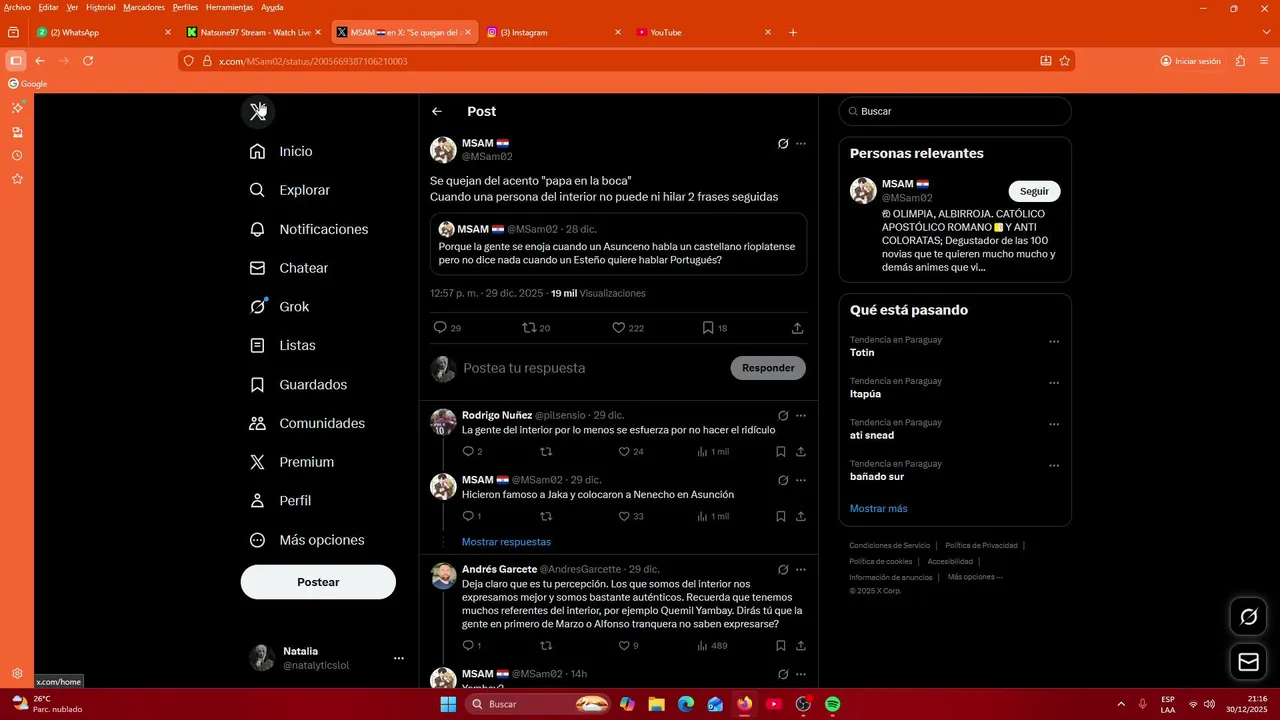The image size is (1280, 720).
Task: Repost Andrés Garcete's reply
Action: tap(546, 646)
